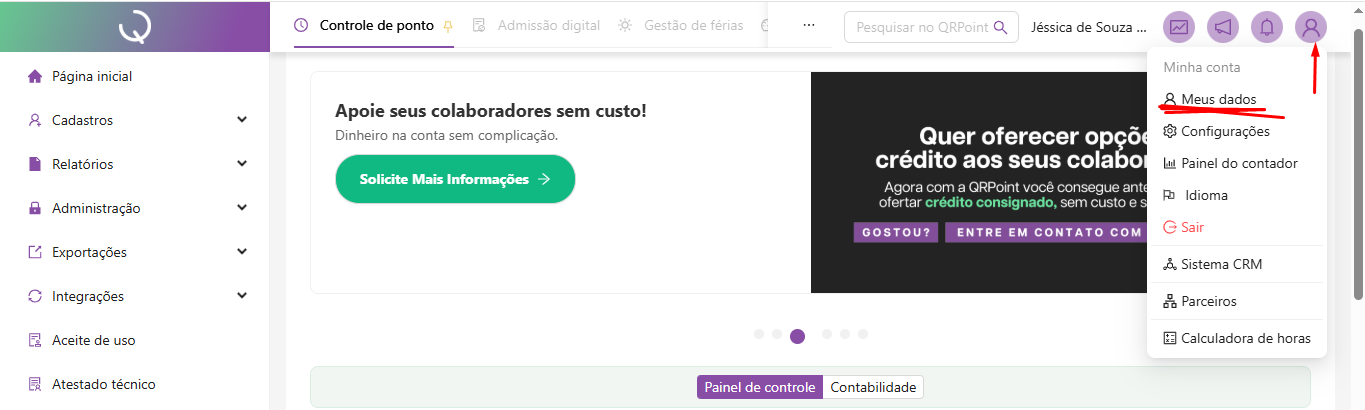Open Meus dados from account menu
The image size is (1365, 410).
[x=1218, y=99]
